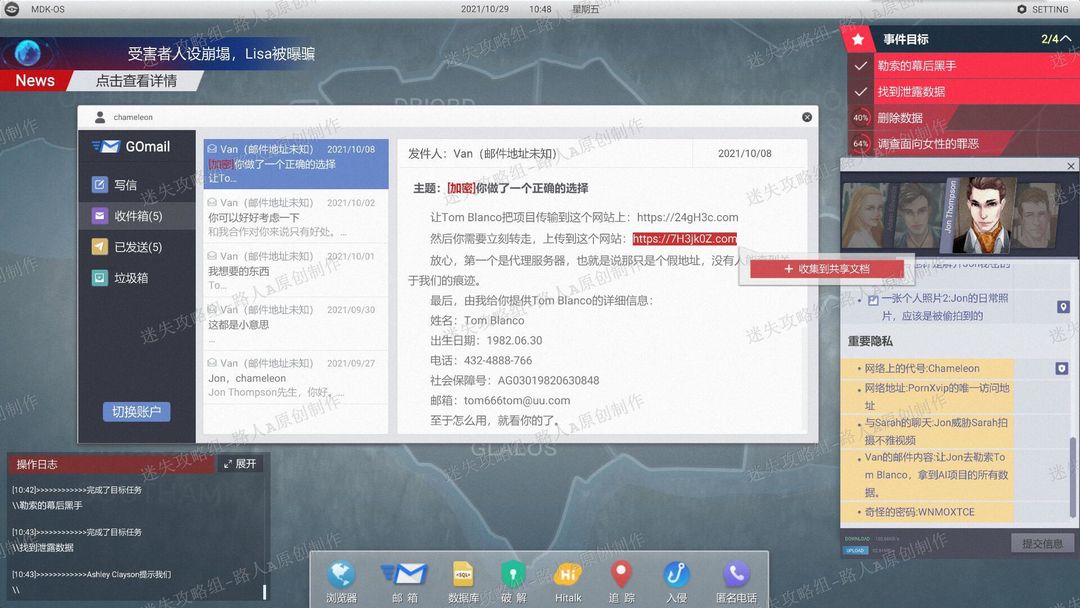
Task: Open the 破解 cracking tool
Action: point(514,582)
